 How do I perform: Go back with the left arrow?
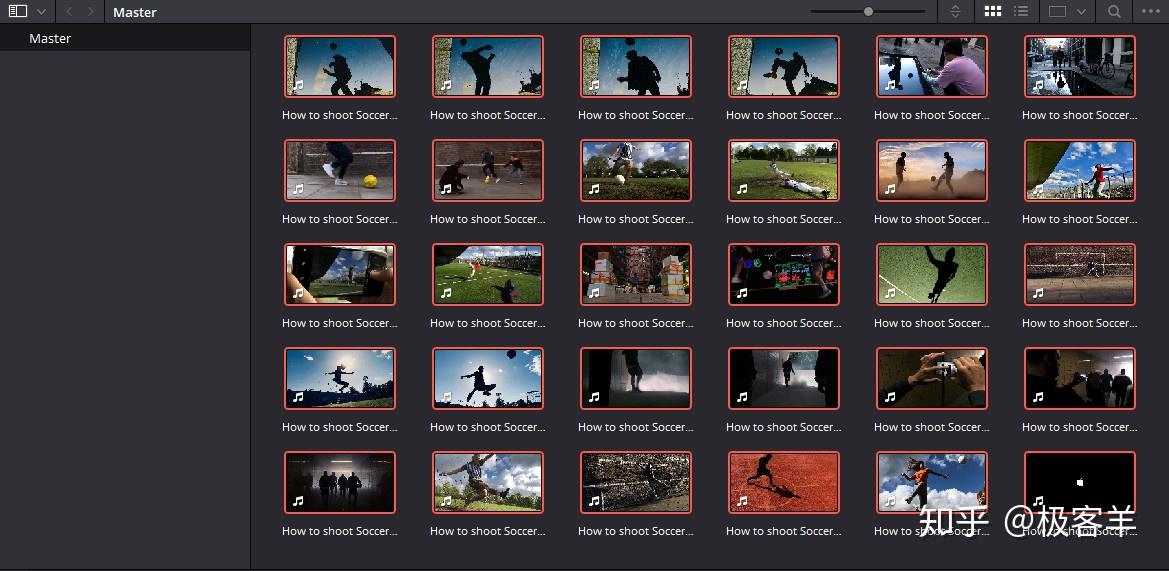tap(69, 12)
